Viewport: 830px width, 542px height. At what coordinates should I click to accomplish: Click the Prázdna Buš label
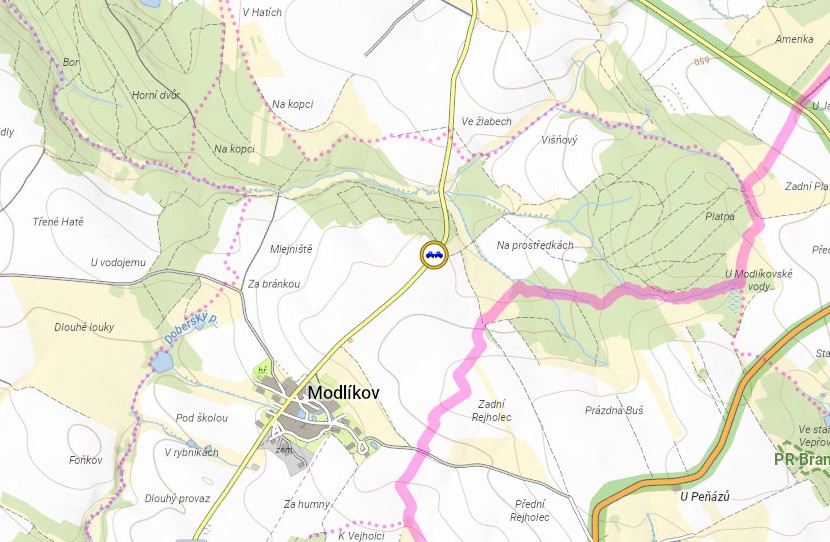[x=614, y=410]
